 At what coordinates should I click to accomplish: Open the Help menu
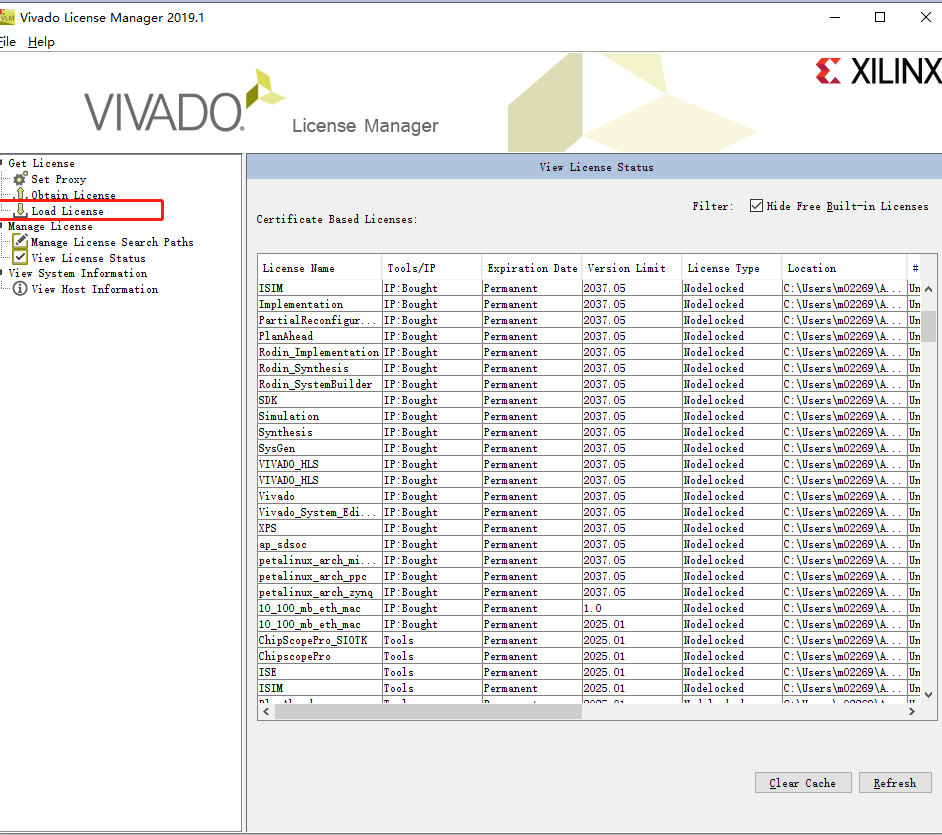[x=41, y=42]
